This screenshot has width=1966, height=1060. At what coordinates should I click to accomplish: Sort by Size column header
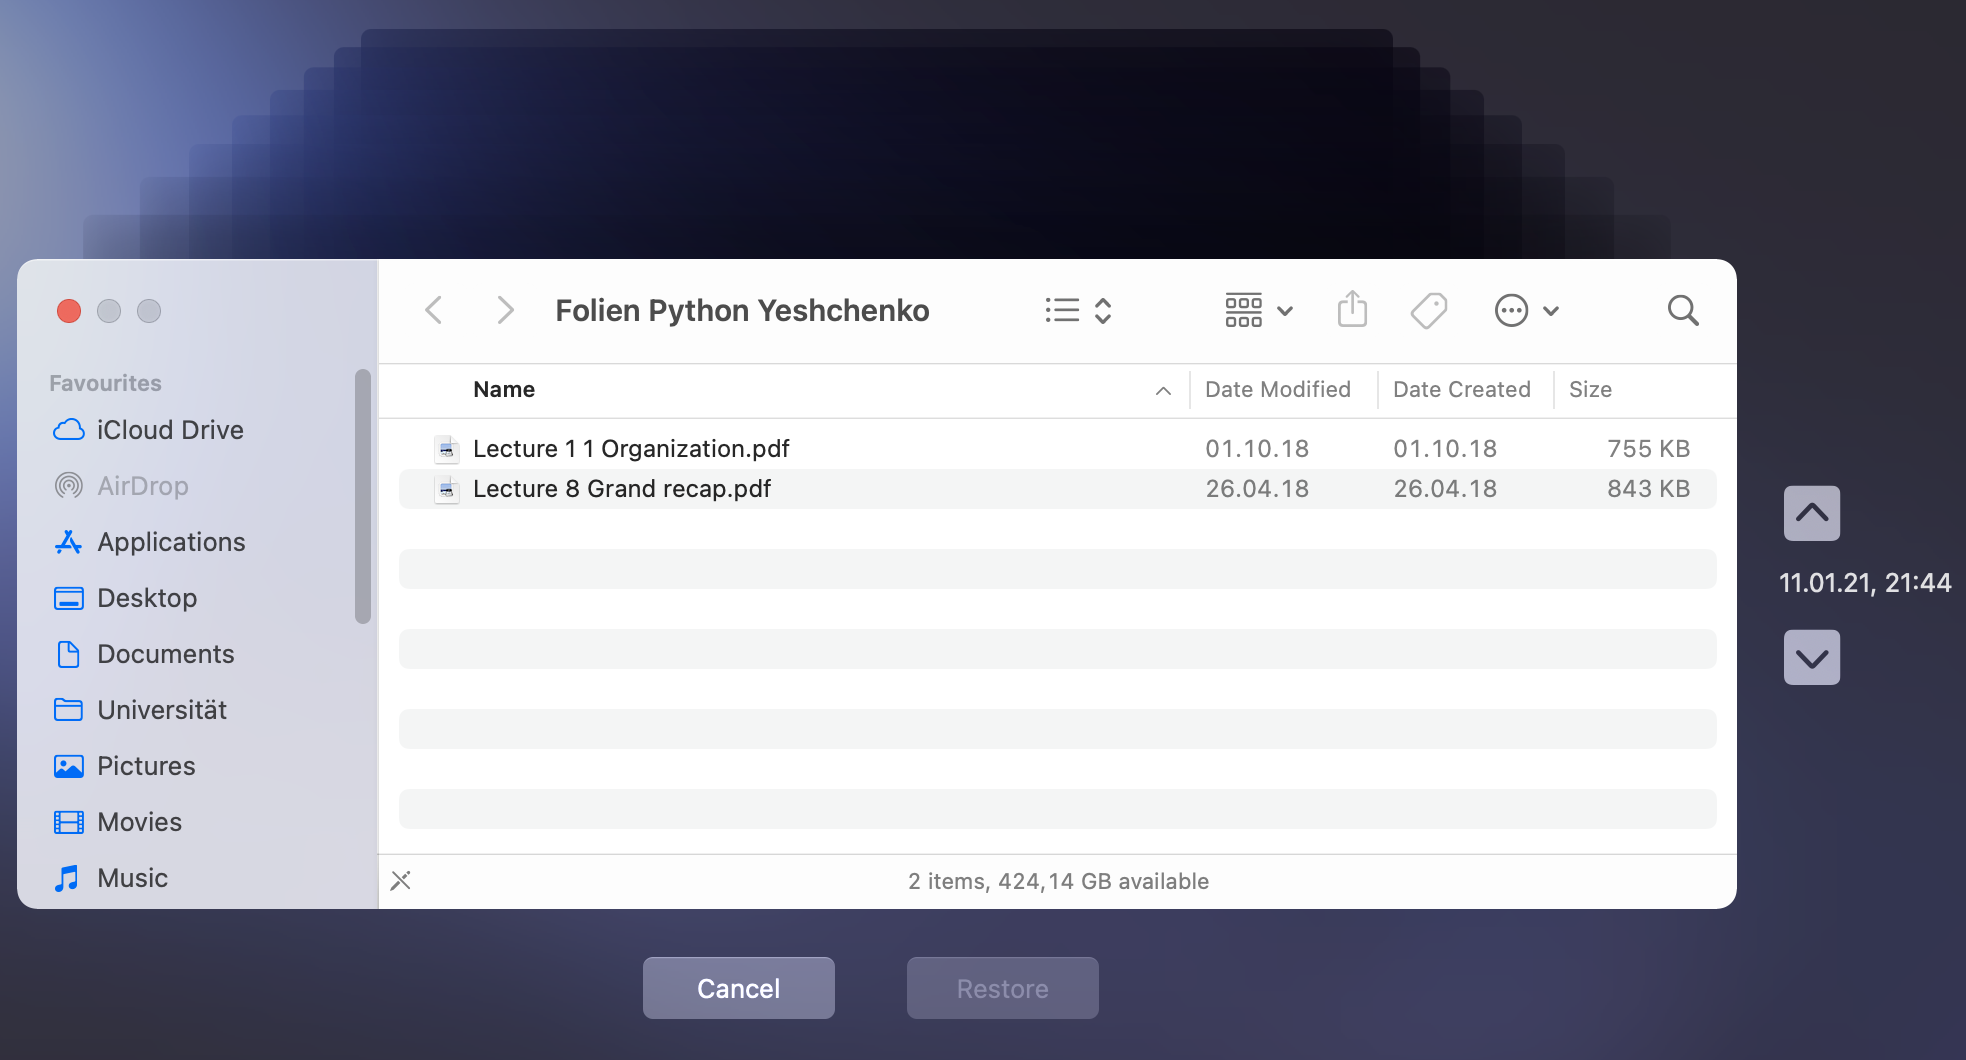[x=1590, y=389]
